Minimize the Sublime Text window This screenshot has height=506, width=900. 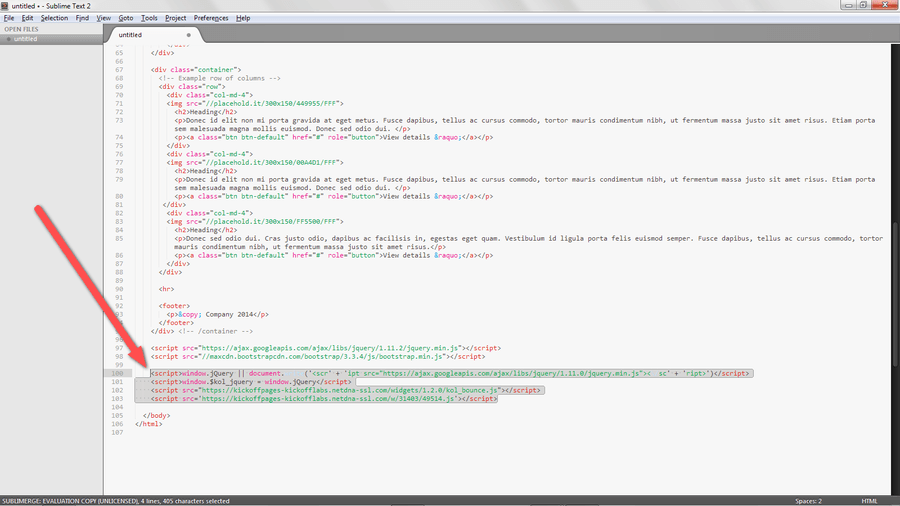[848, 5]
